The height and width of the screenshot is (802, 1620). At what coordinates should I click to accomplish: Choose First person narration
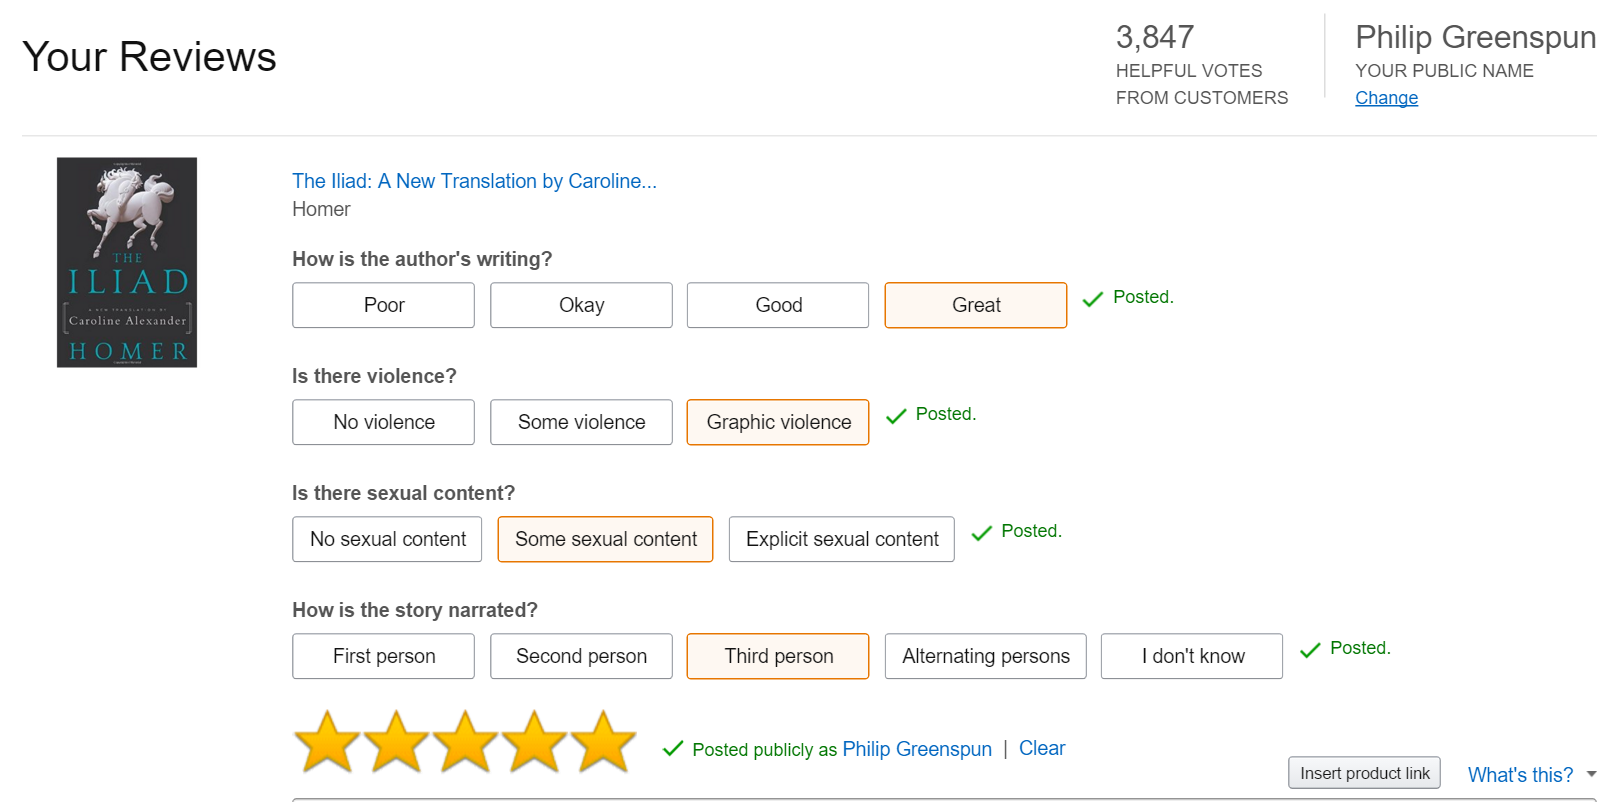[383, 656]
